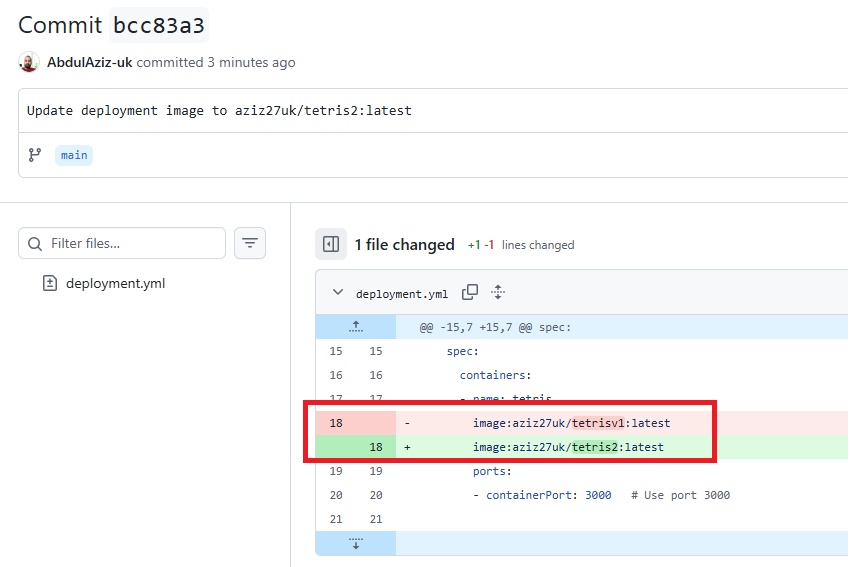Image resolution: width=854 pixels, height=567 pixels.
Task: Collapse the deployment.yml diff with chevron
Action: 338,293
